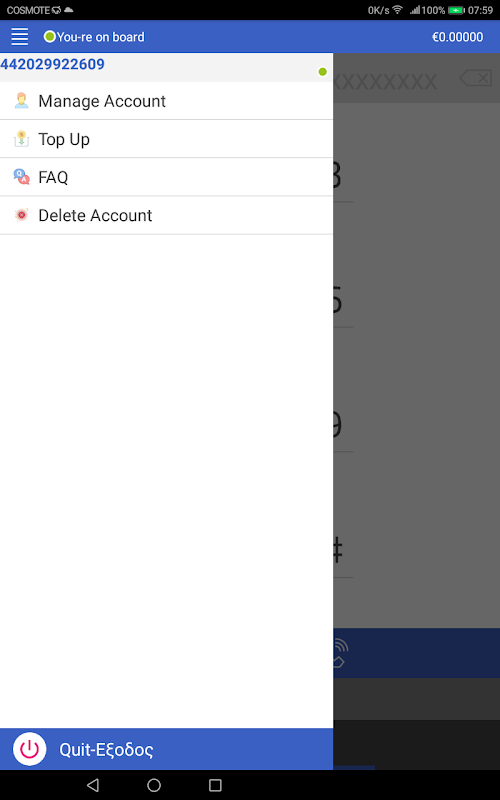
Task: Click the account number 442029922609
Action: point(53,64)
